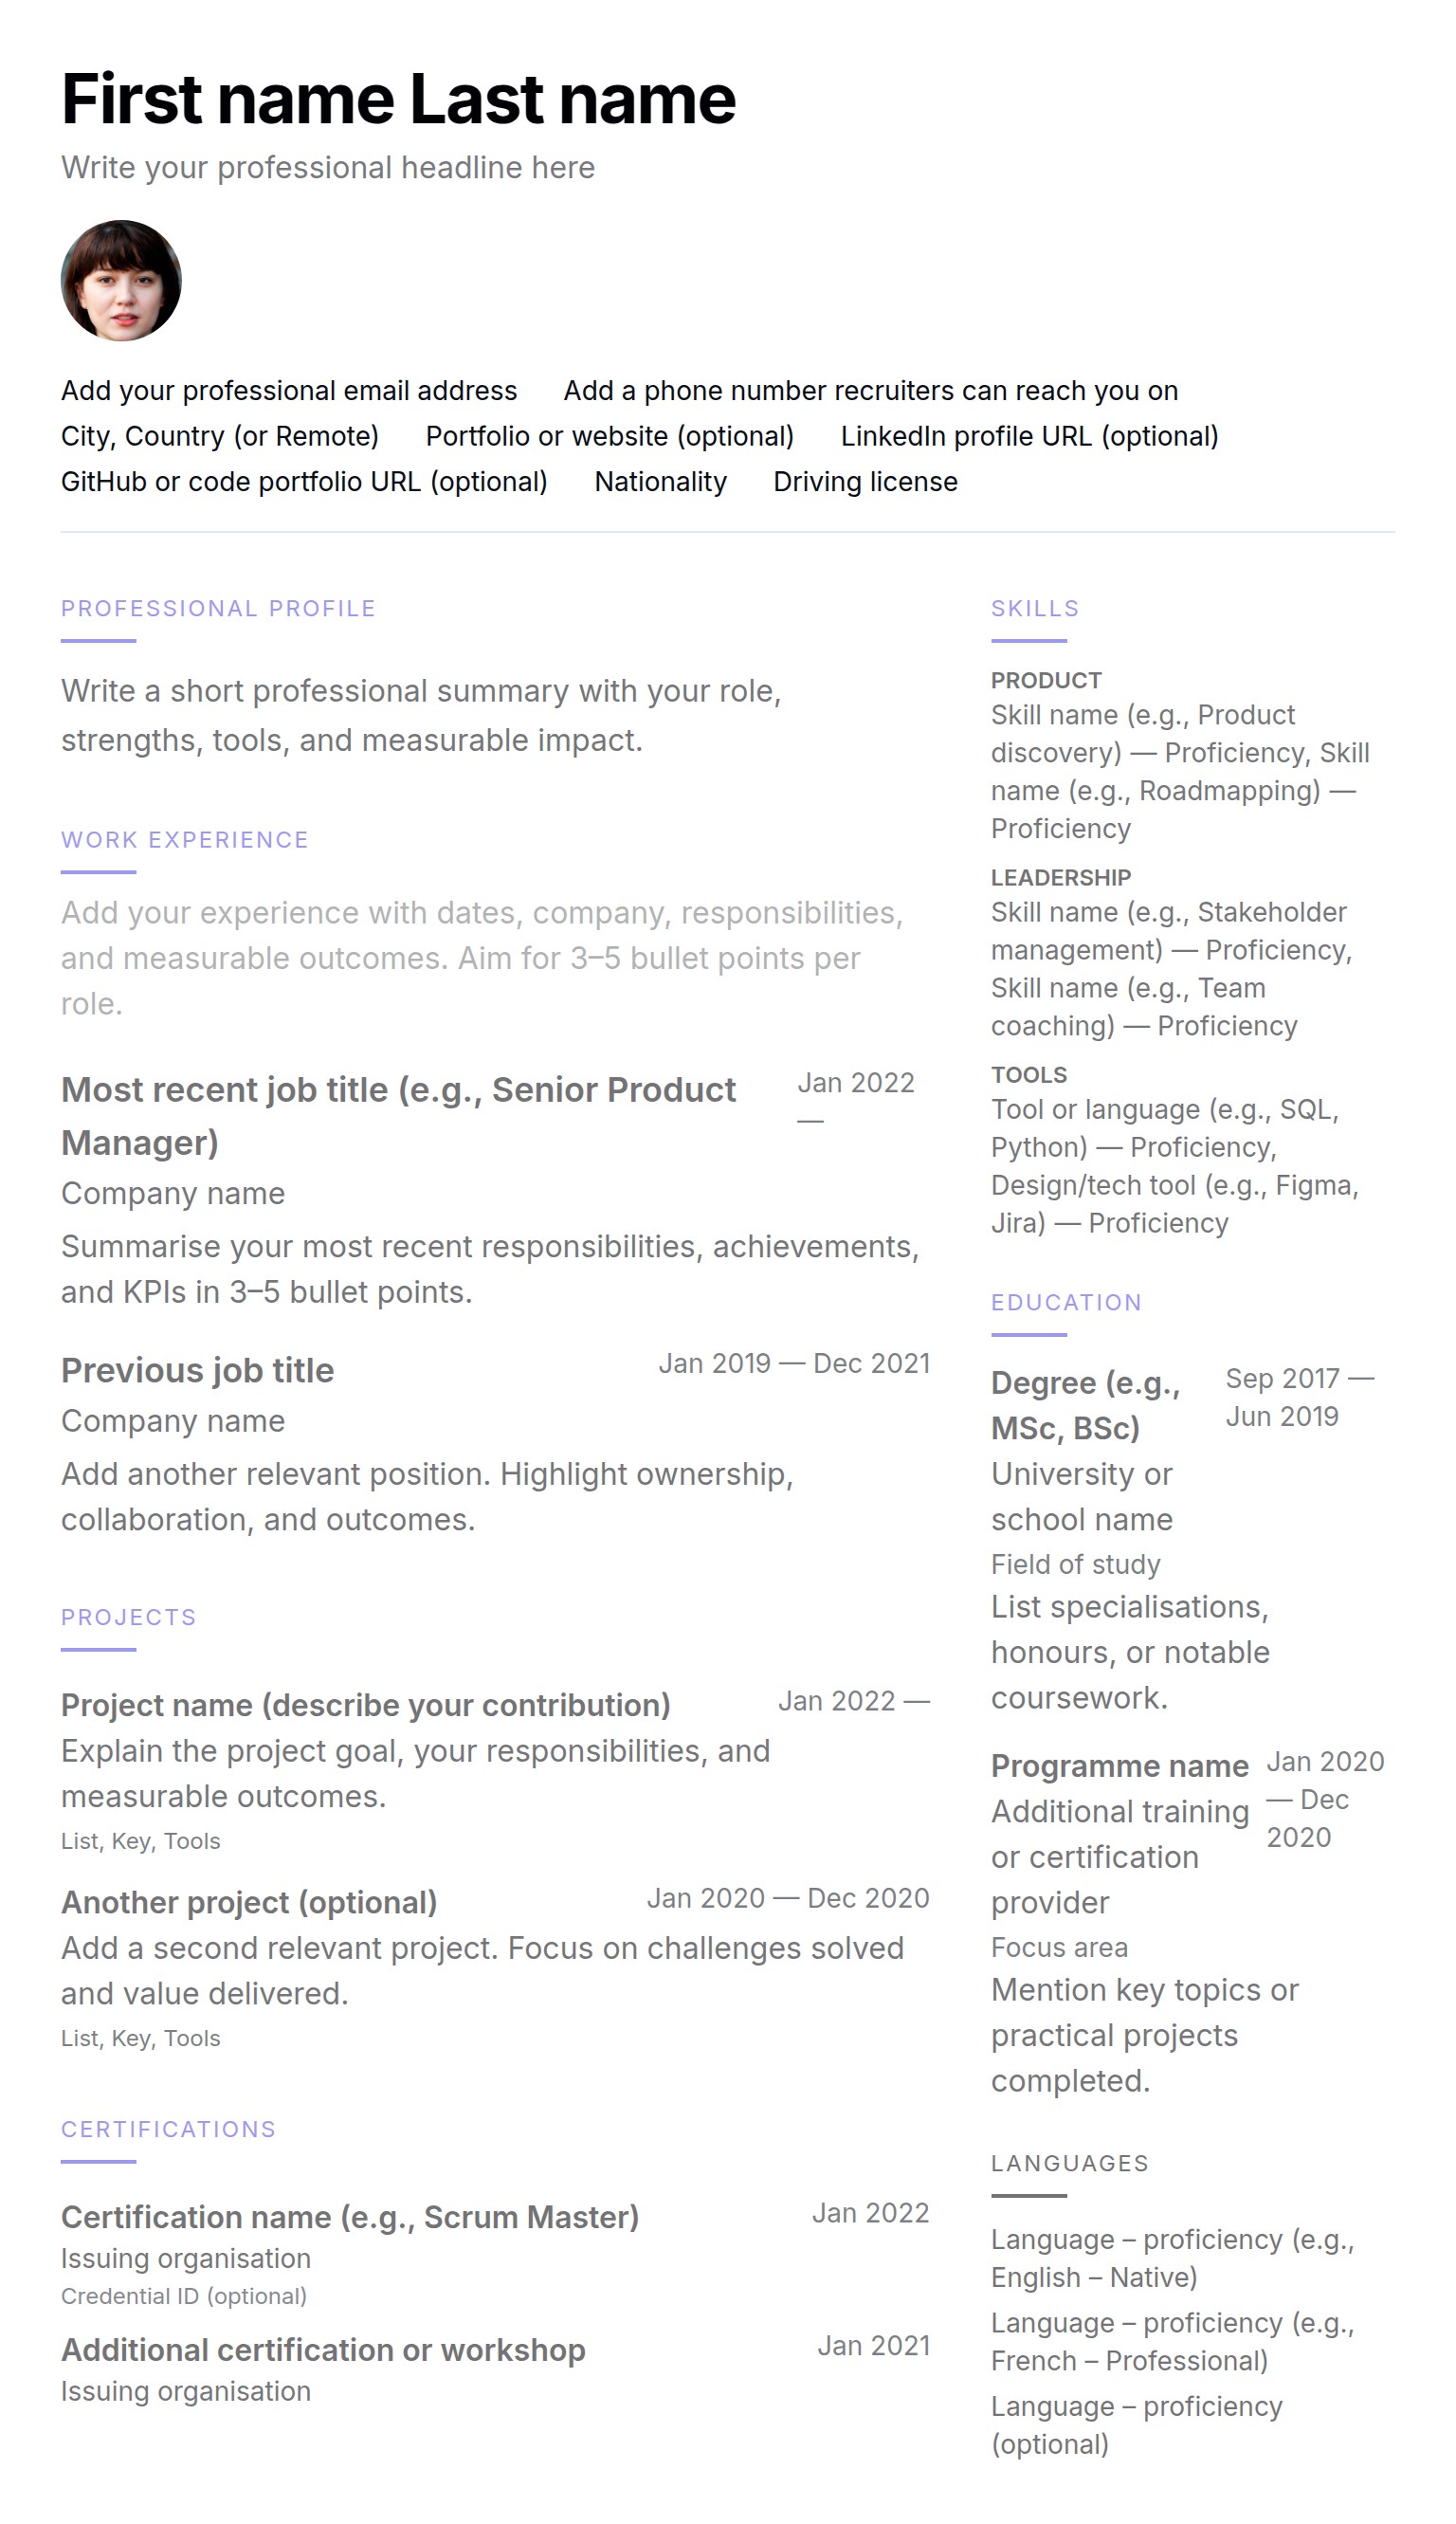Click the Portfolio or website field

[609, 437]
